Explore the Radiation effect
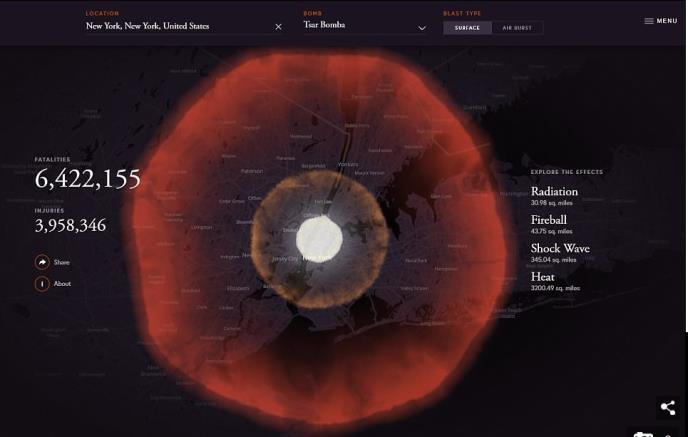 (554, 192)
